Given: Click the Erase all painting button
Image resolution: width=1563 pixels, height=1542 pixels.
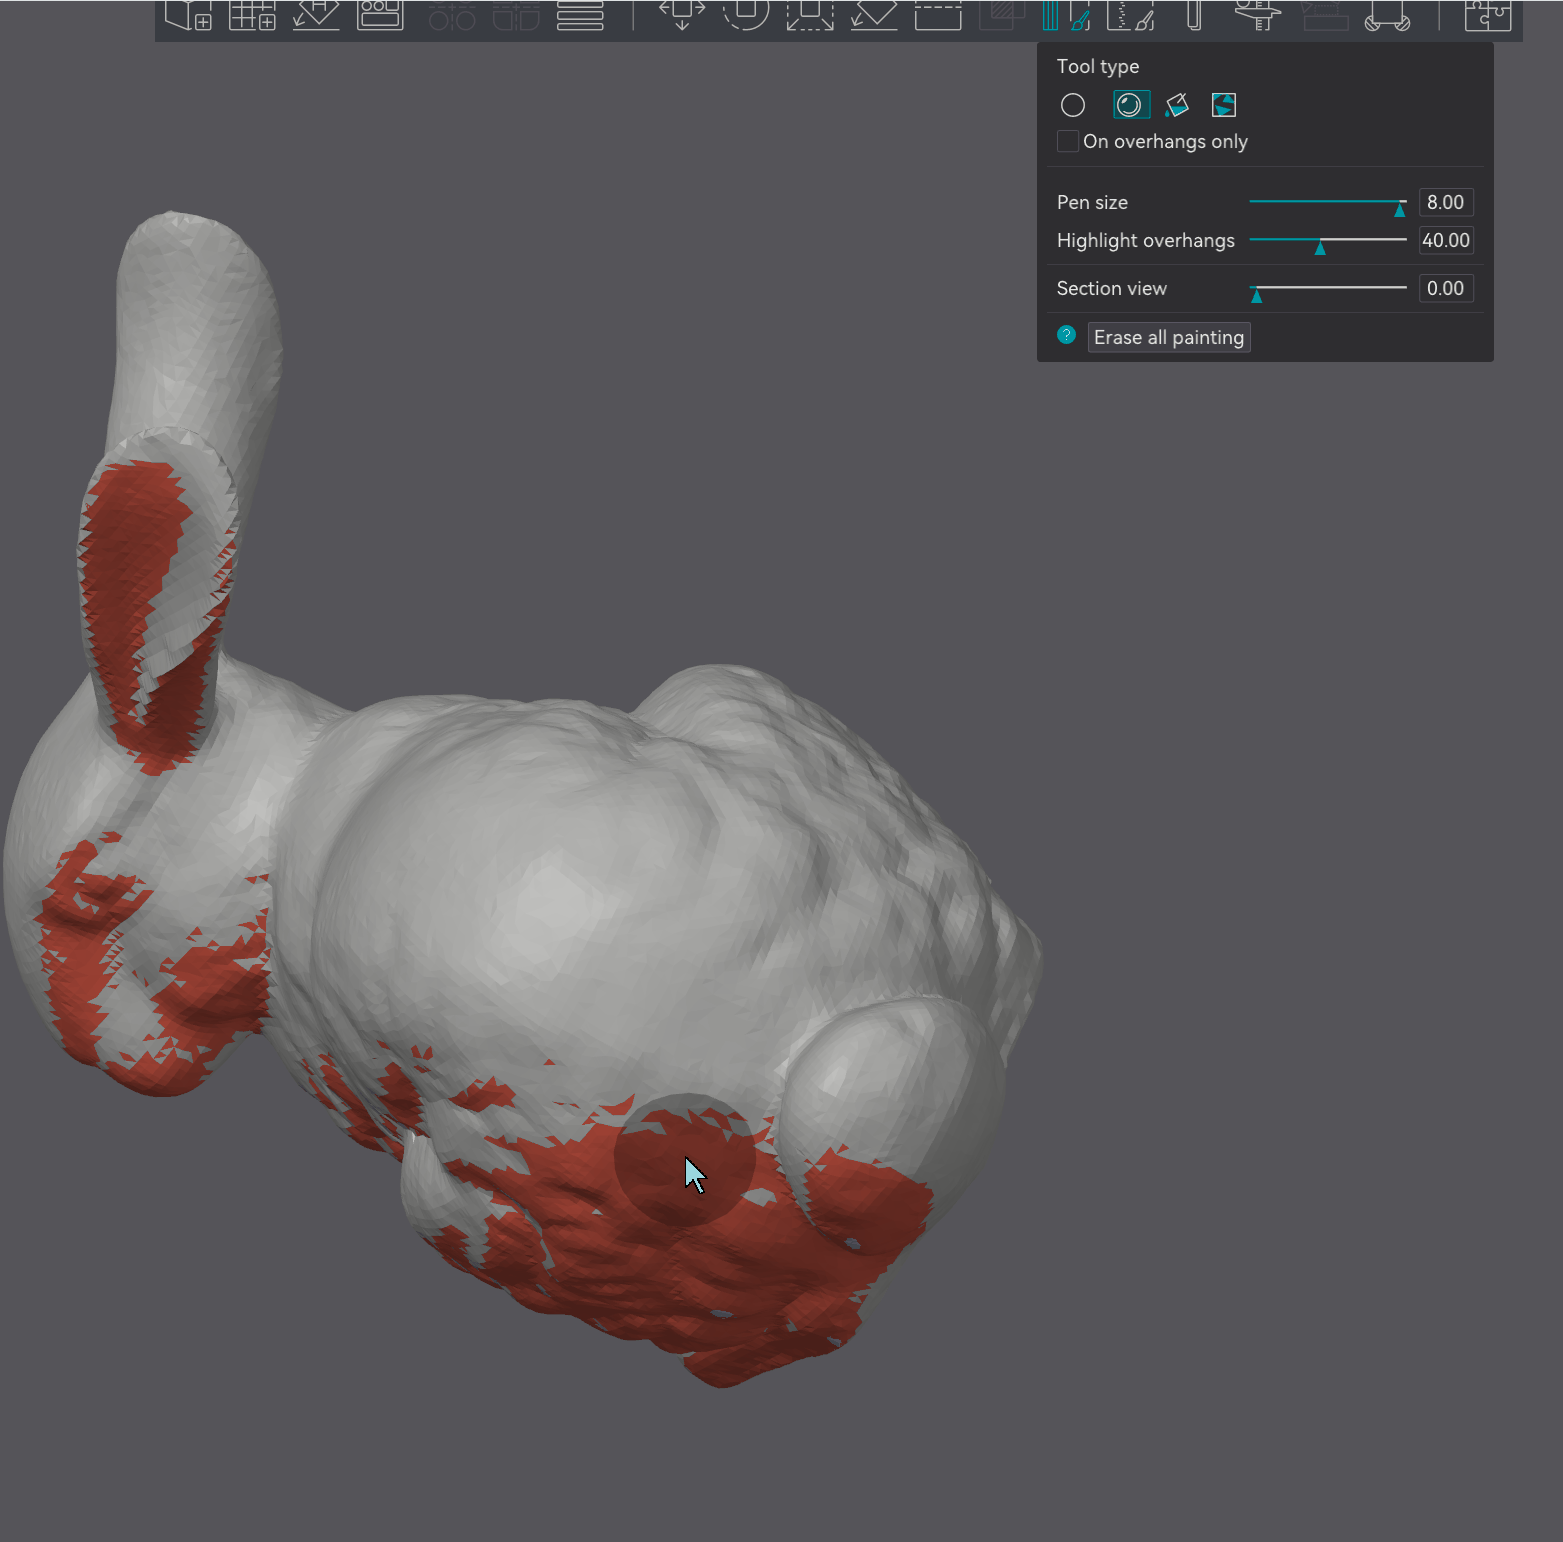Looking at the screenshot, I should (x=1169, y=337).
